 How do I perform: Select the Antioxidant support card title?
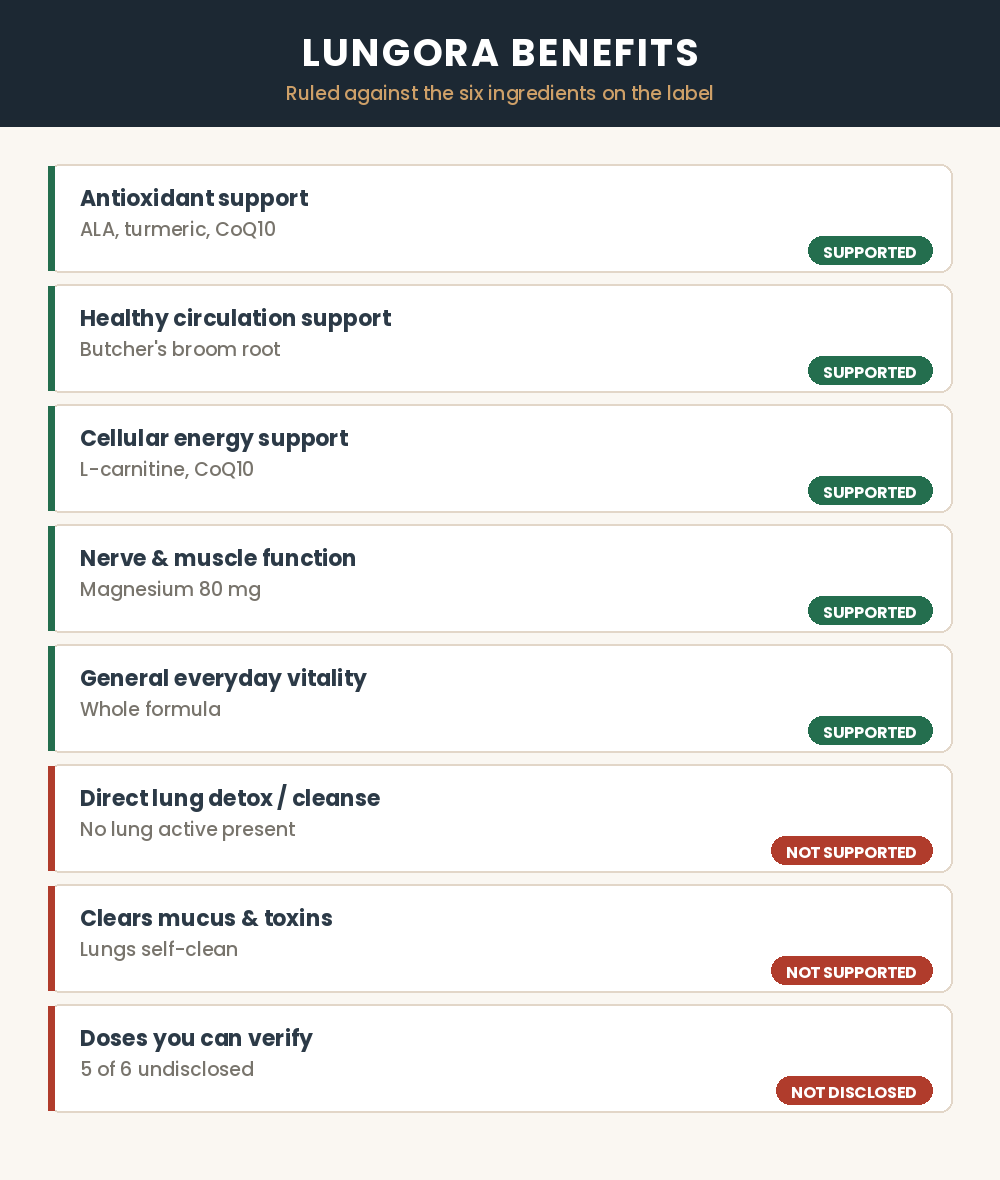tap(194, 198)
